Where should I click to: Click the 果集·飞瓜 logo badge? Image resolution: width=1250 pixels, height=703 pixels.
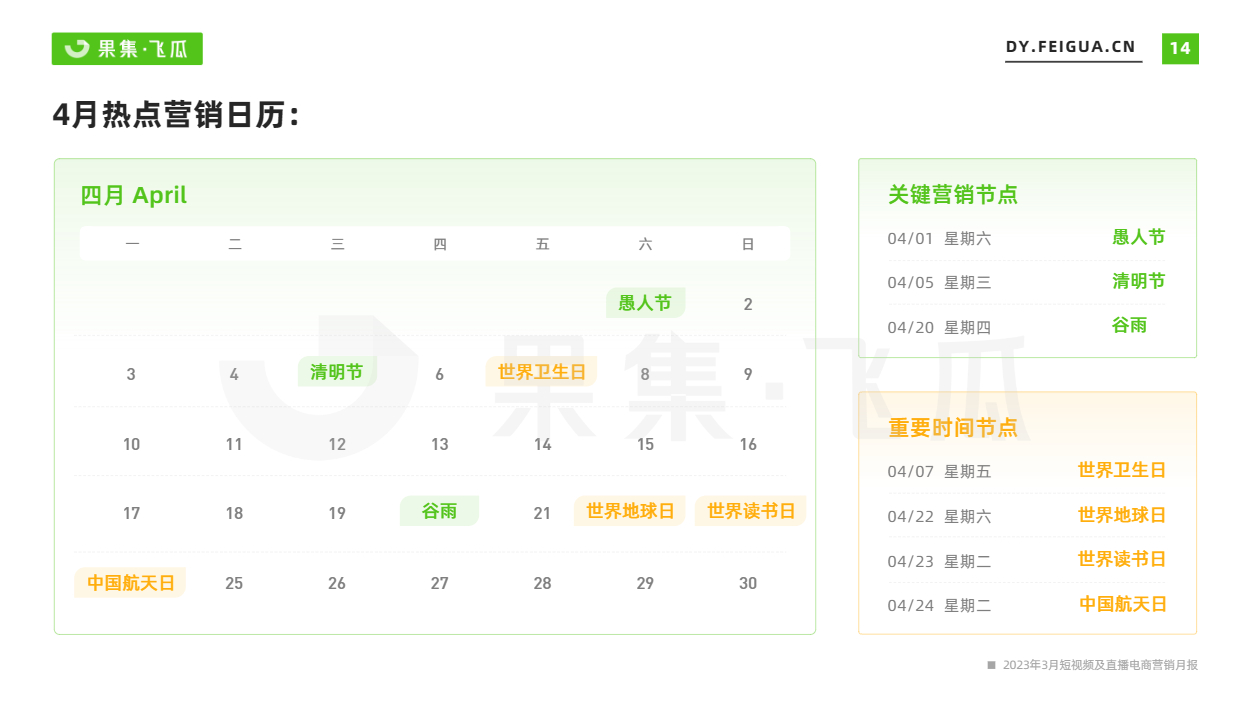point(127,49)
